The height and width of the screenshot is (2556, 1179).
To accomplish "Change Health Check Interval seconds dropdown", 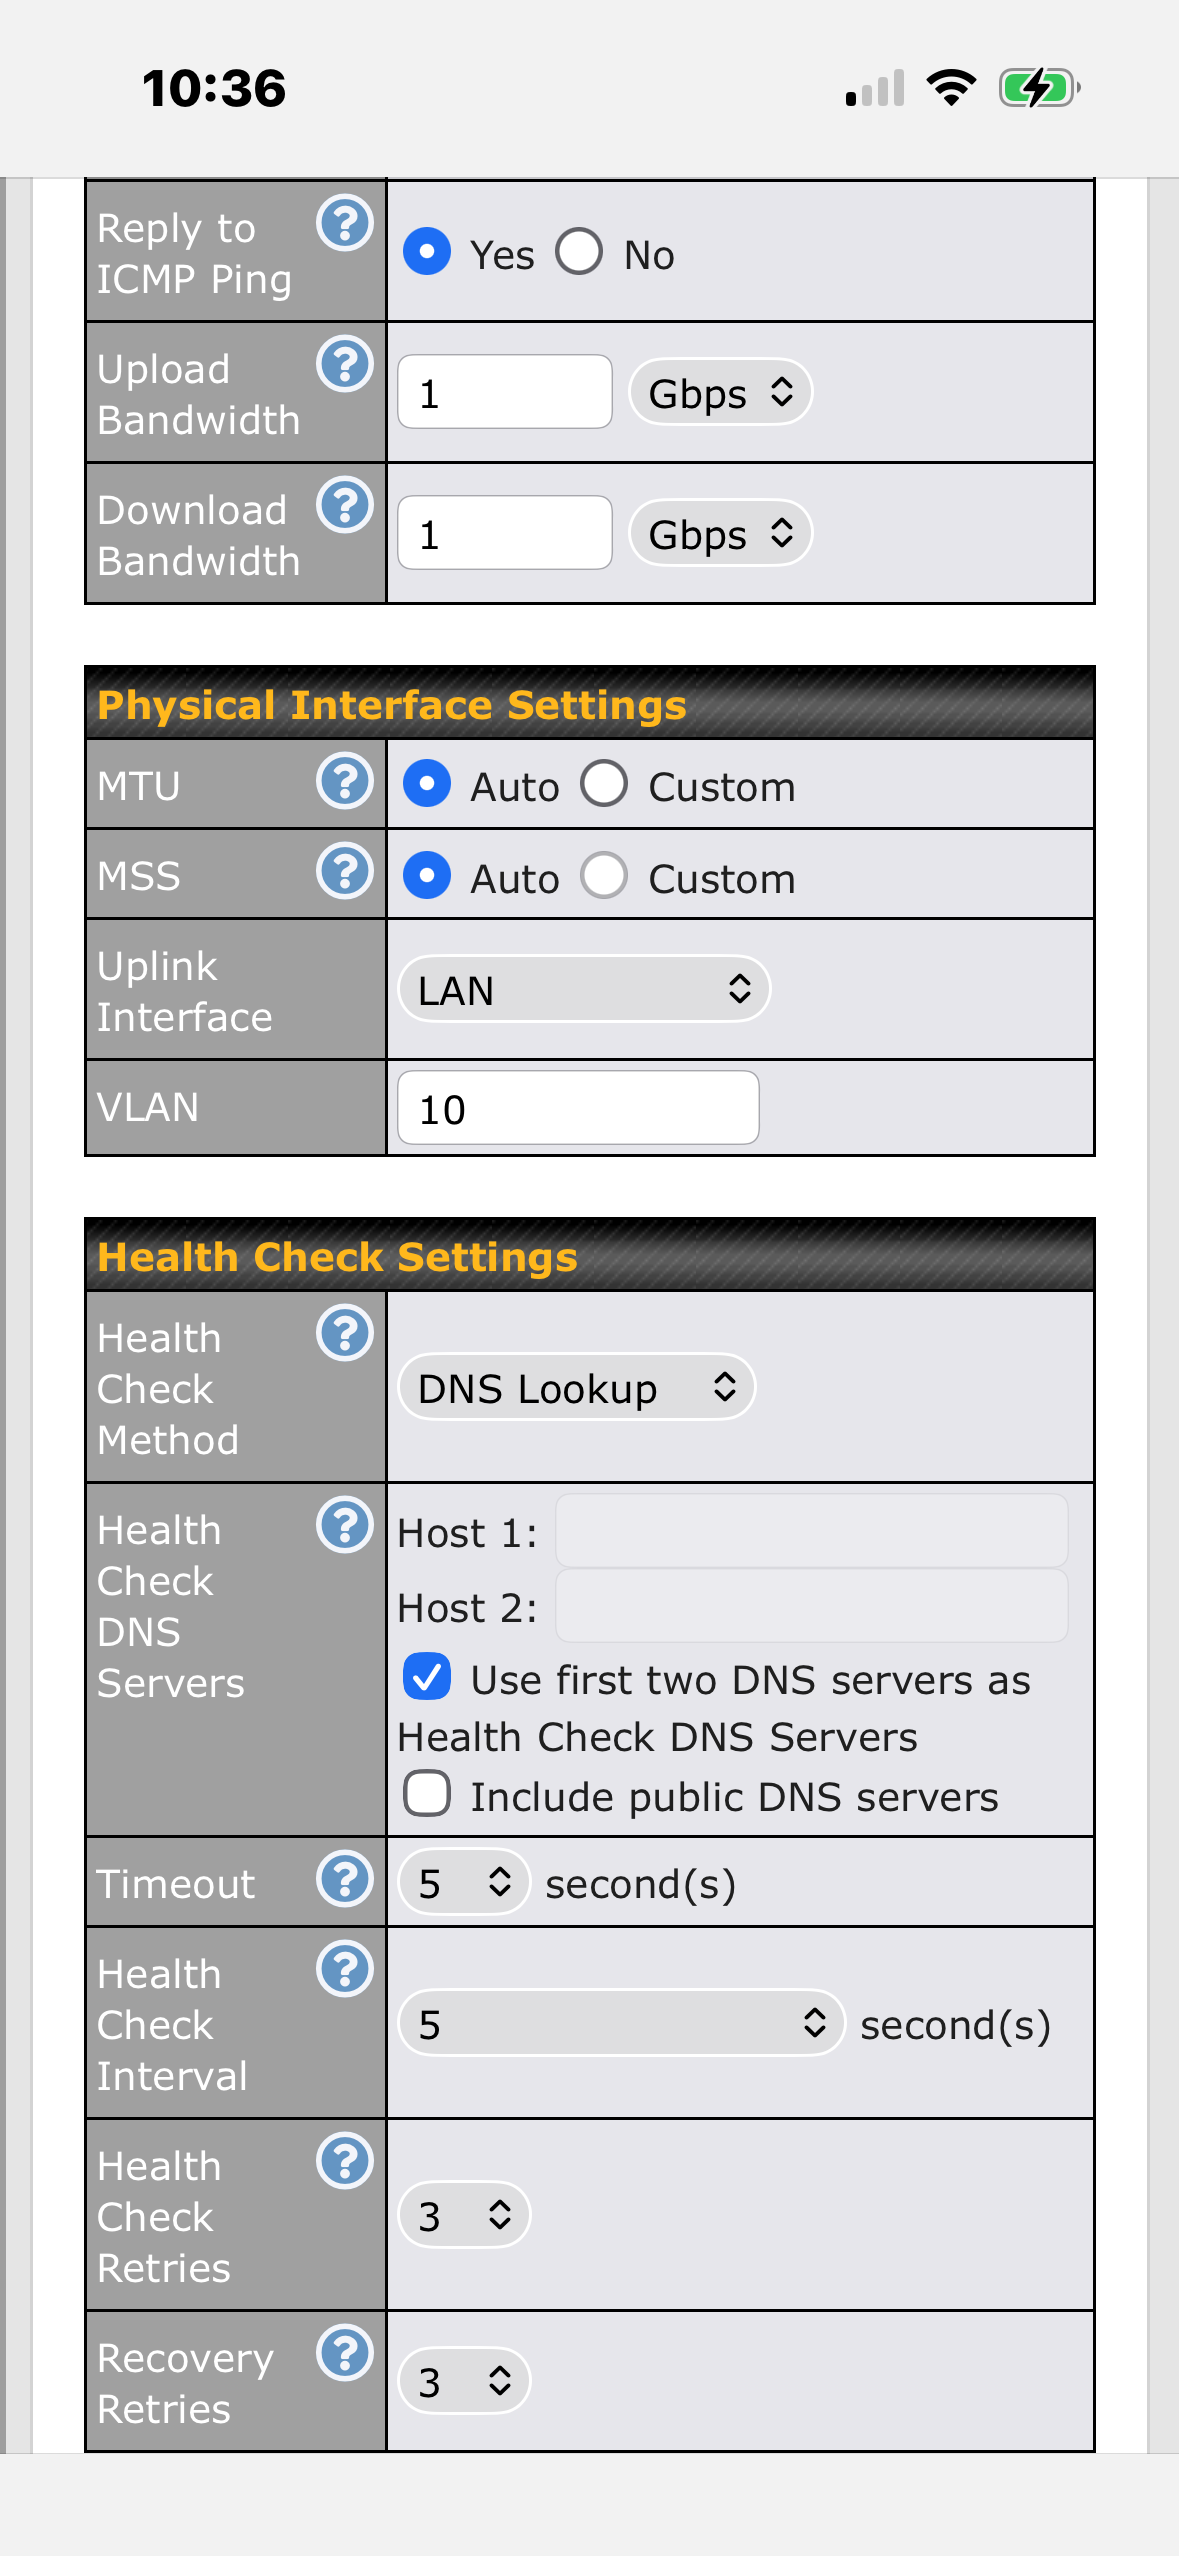I will click(621, 2023).
